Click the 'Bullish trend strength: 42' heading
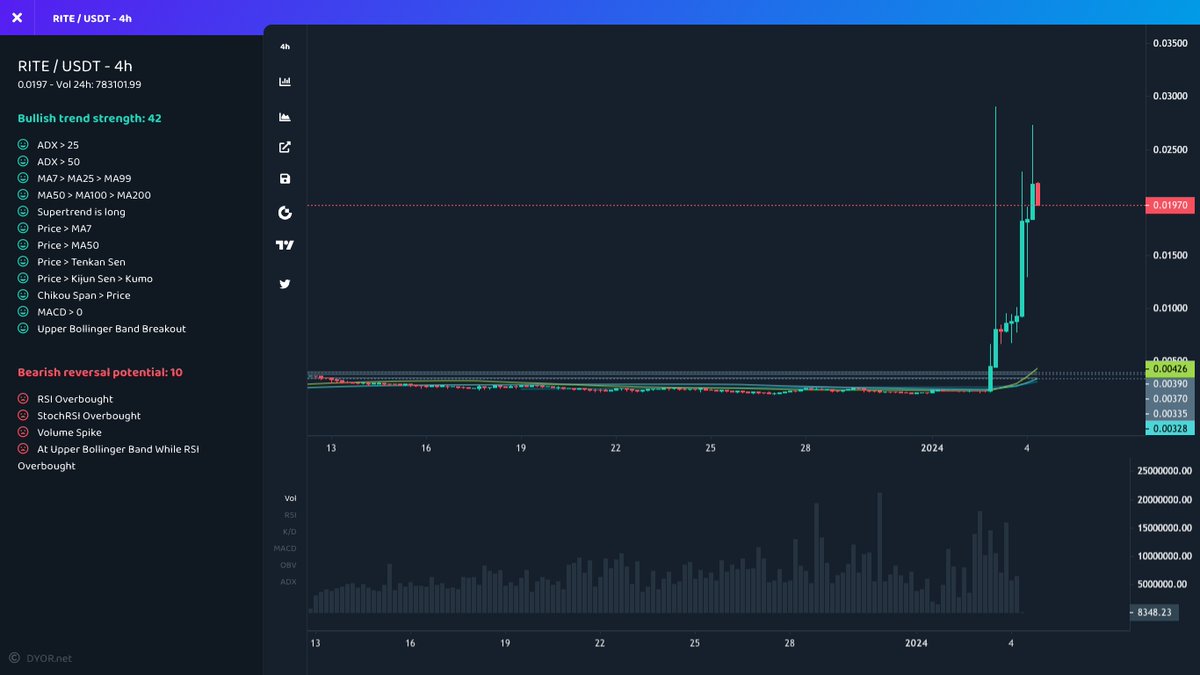 (89, 118)
